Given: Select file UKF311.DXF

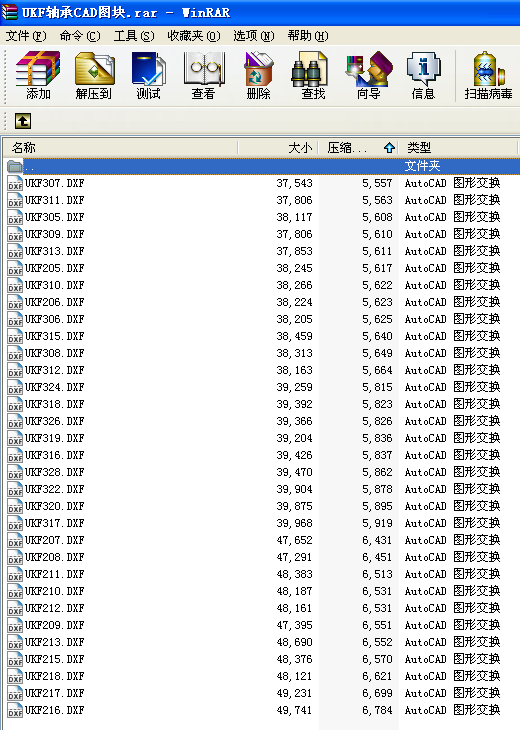Looking at the screenshot, I should tap(55, 200).
